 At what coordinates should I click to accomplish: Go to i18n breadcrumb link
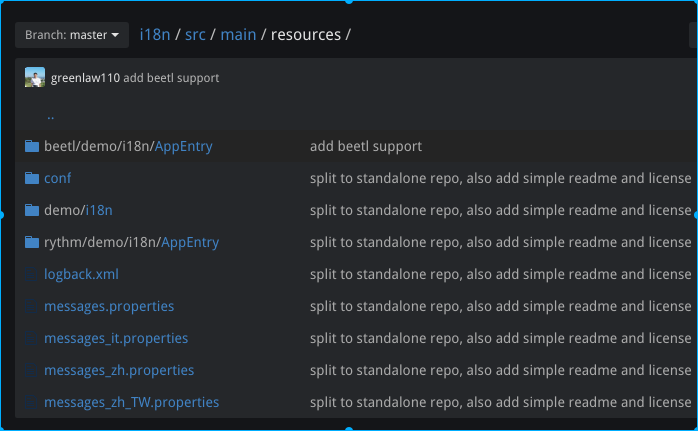click(155, 35)
